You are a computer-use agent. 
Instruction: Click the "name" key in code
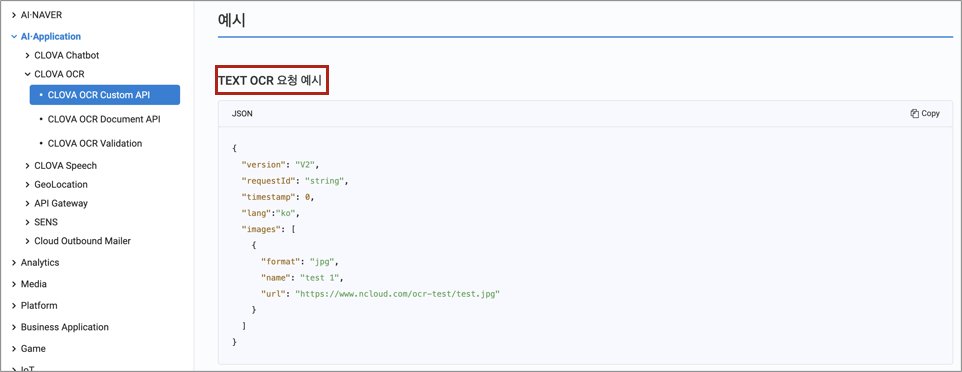pyautogui.click(x=275, y=277)
